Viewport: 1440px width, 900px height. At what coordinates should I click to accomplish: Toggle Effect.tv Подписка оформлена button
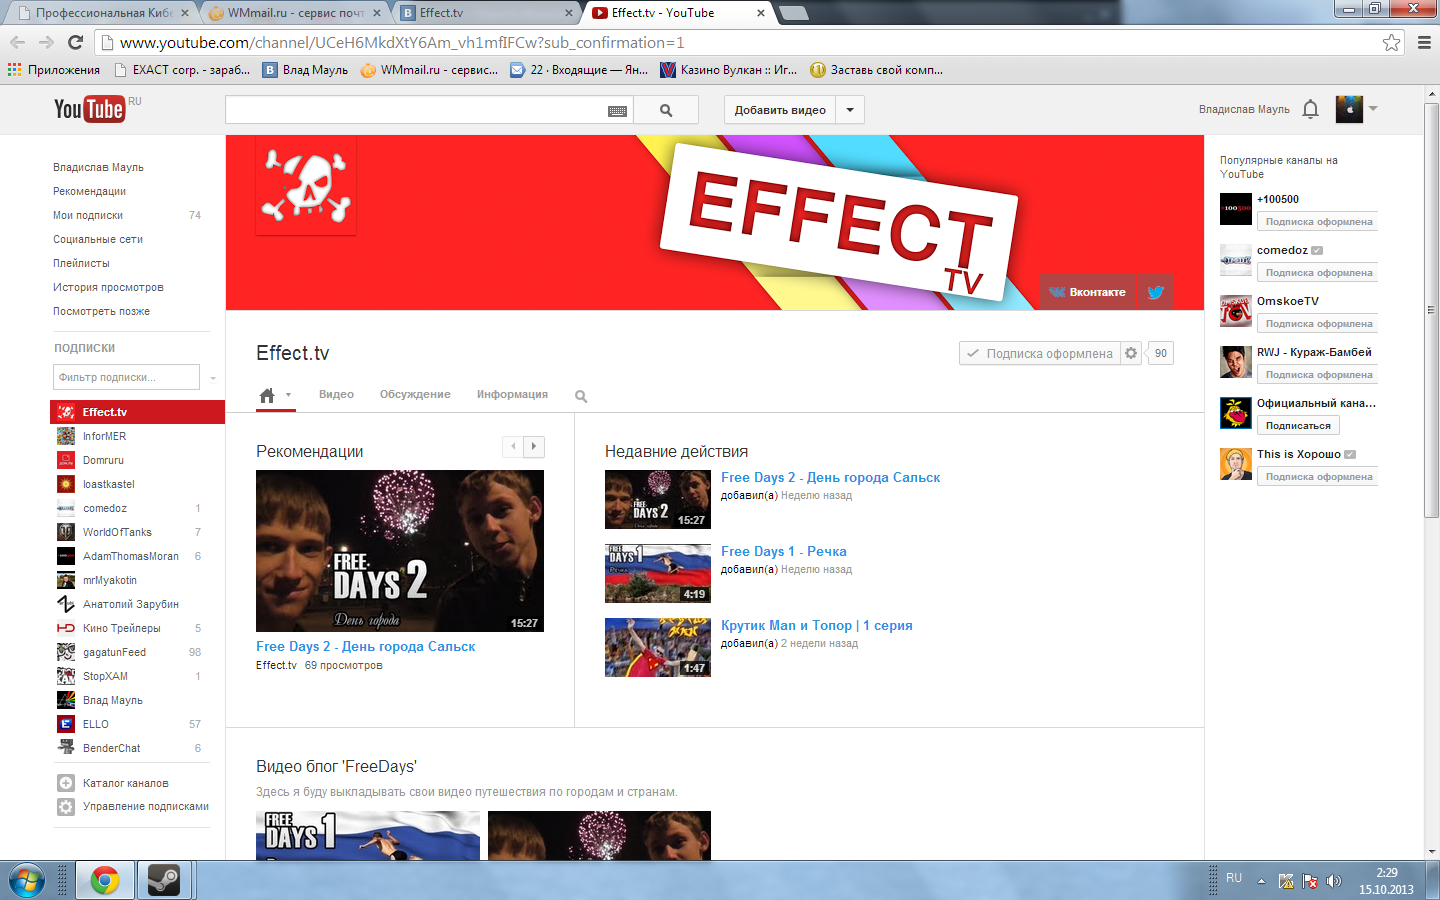click(1040, 353)
